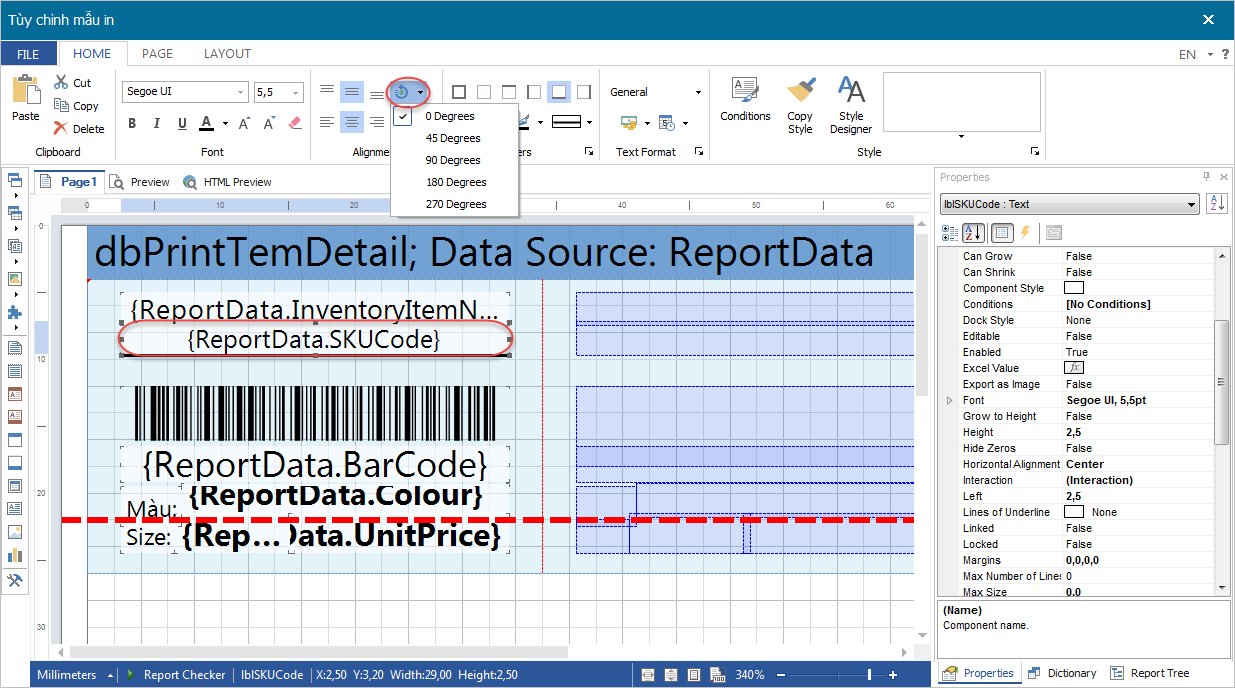Increase the font size

244,124
